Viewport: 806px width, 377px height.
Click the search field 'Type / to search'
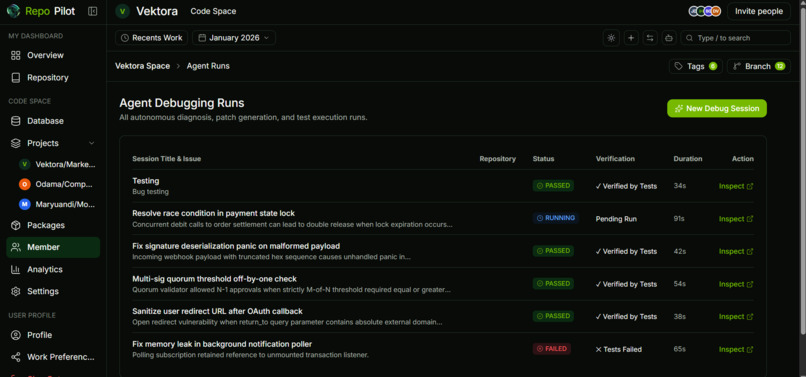[736, 38]
